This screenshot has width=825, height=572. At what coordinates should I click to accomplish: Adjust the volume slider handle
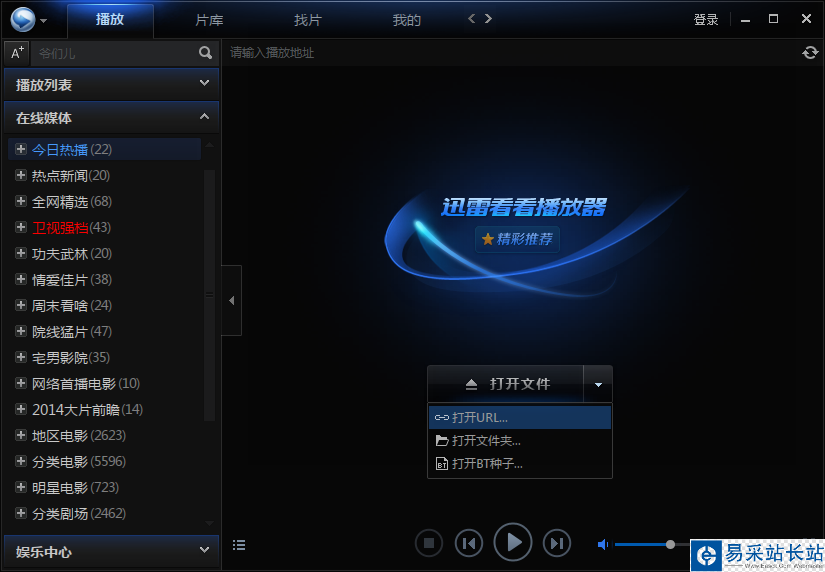(670, 545)
